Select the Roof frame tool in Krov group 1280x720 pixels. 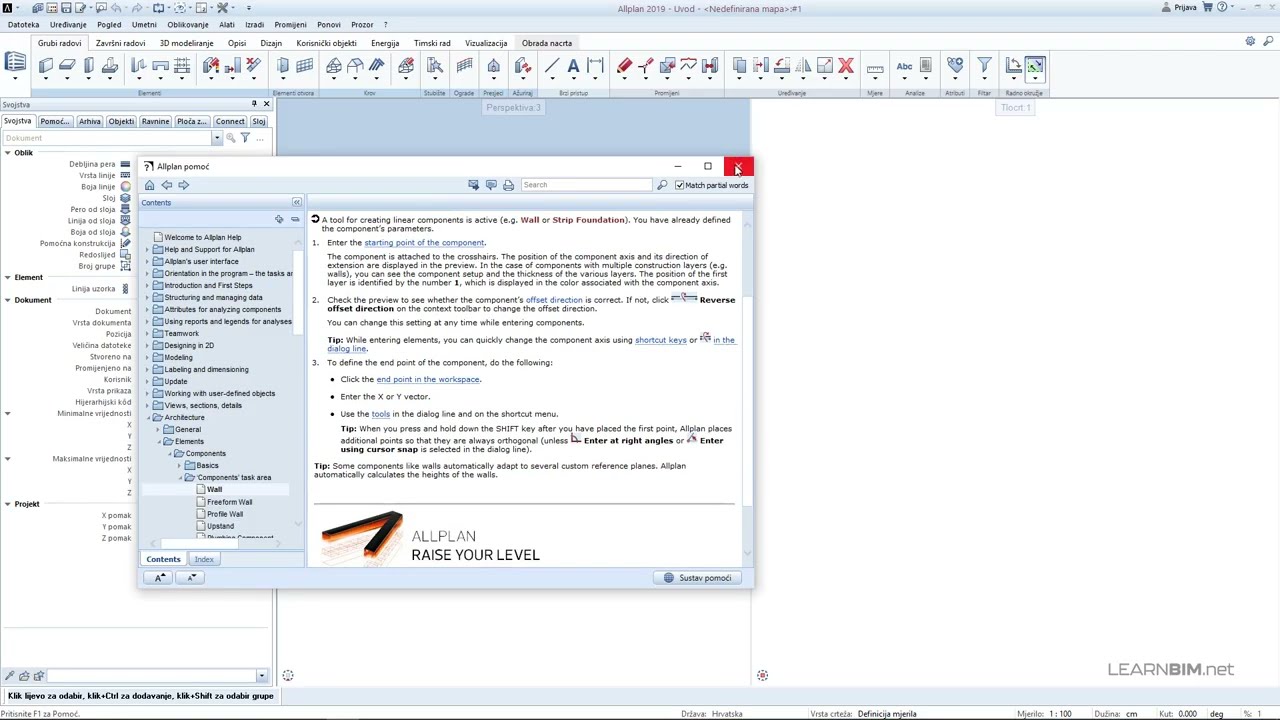pos(334,66)
